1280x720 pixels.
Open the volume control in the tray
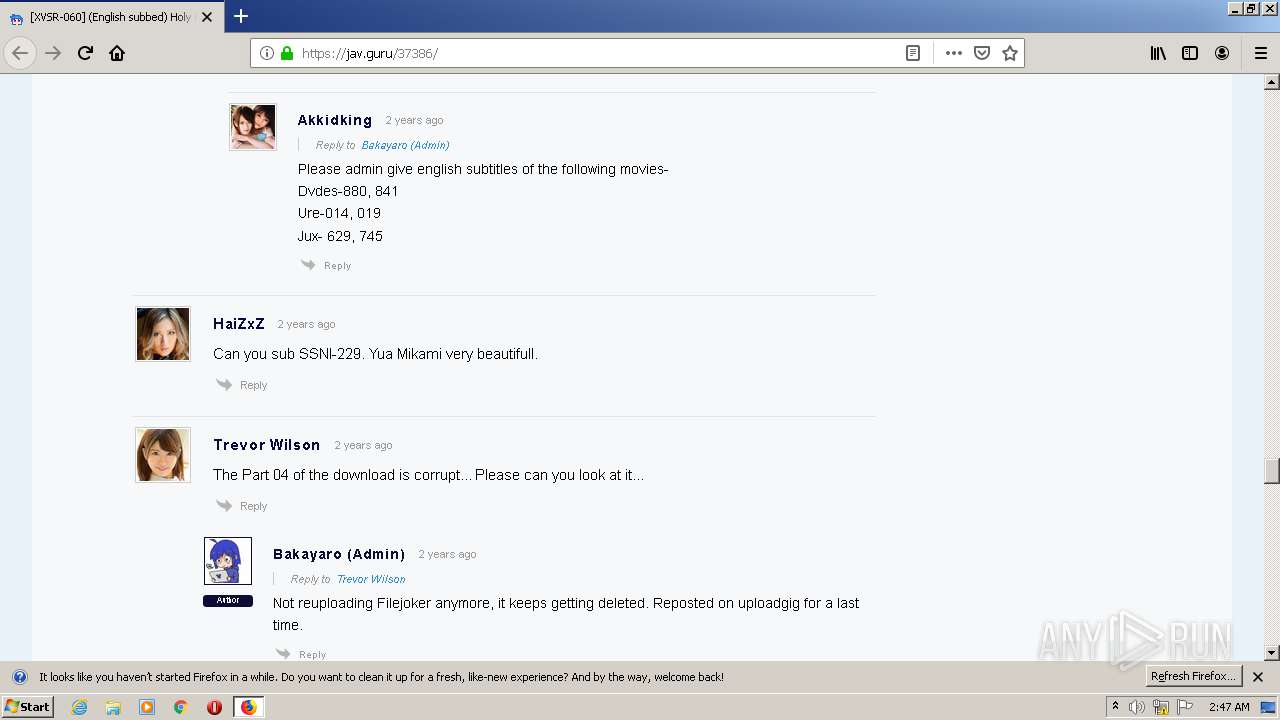coord(1137,707)
